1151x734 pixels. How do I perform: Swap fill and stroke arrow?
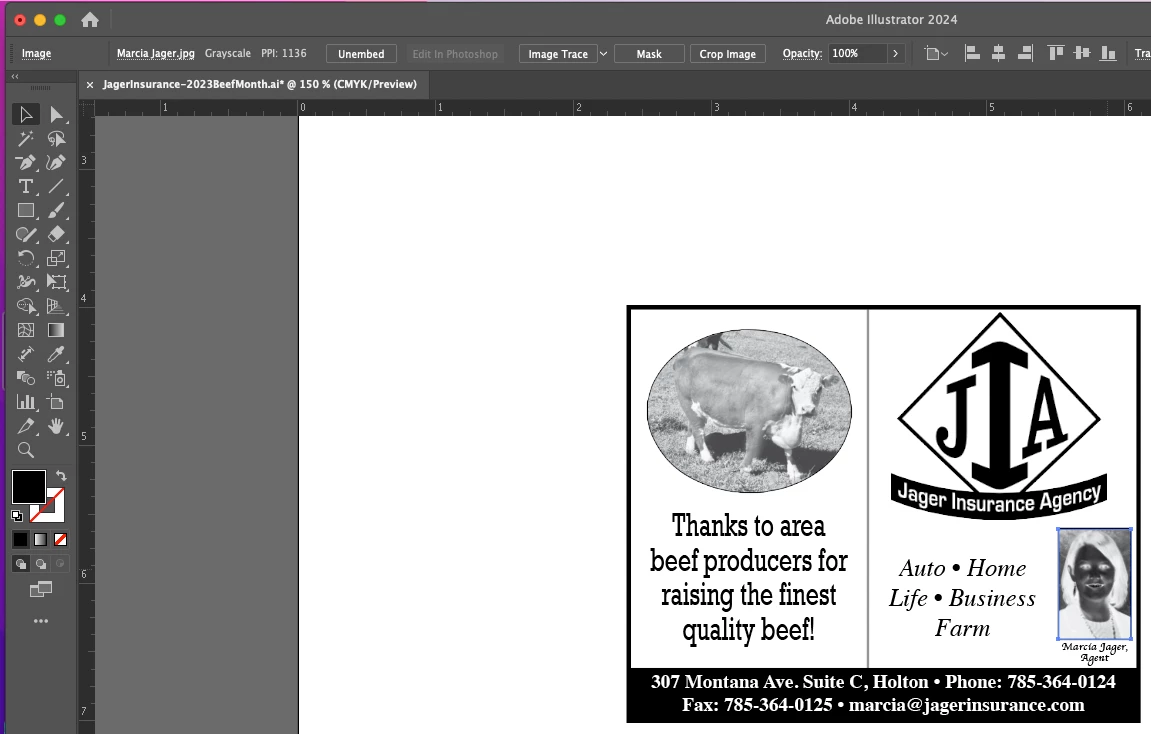click(62, 476)
